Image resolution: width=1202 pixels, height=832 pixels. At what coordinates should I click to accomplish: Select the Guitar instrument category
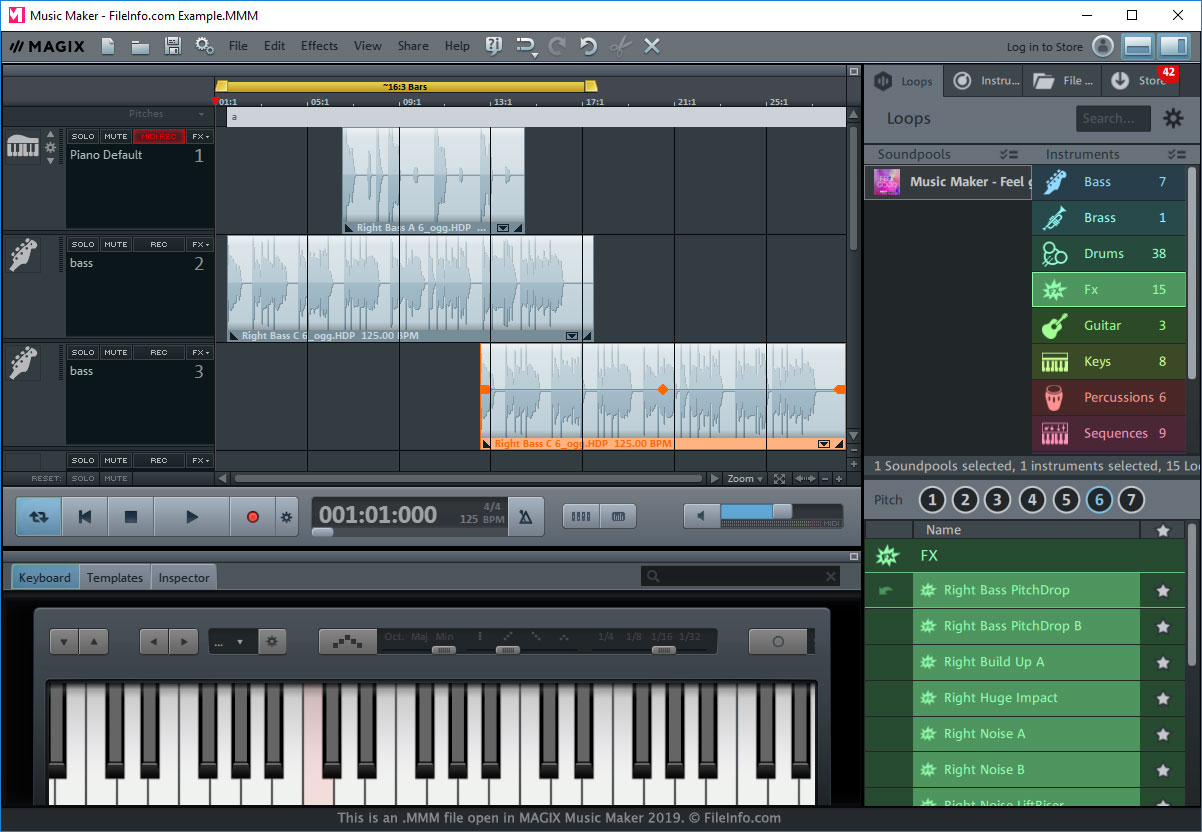[1109, 326]
